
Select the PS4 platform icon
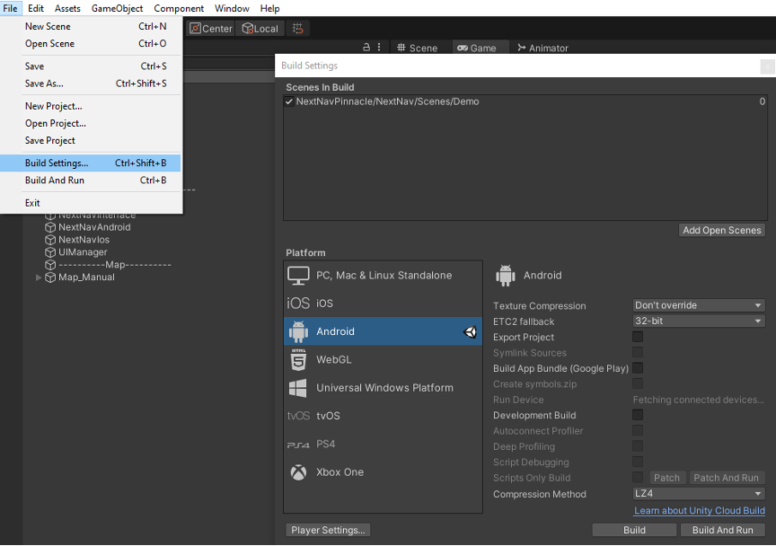click(x=298, y=444)
